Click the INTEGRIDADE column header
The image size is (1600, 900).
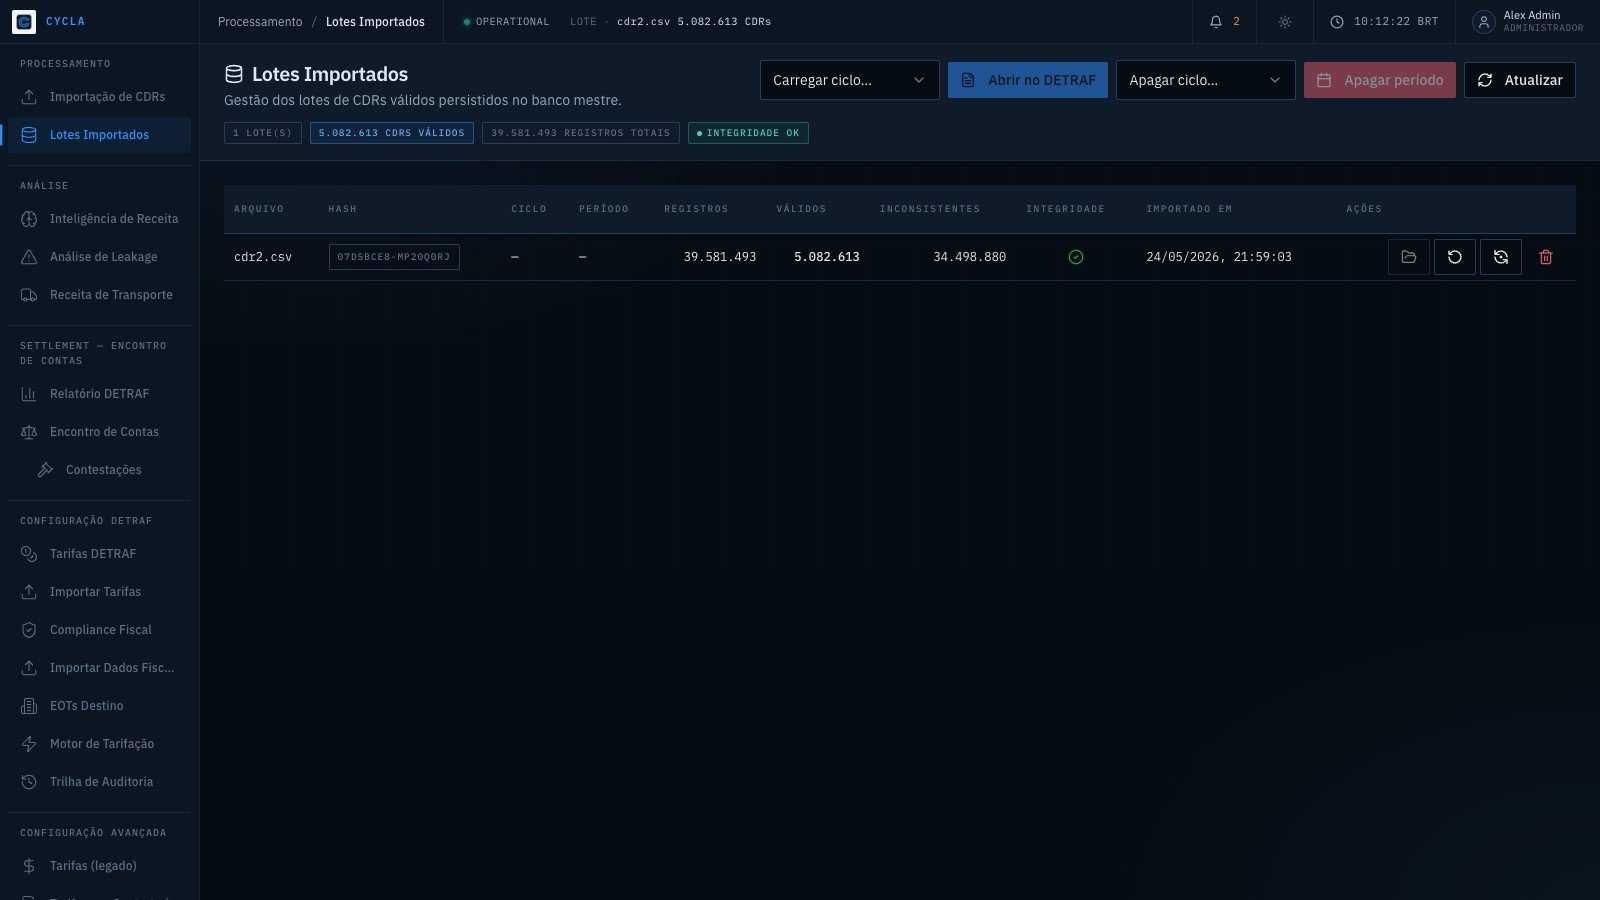pyautogui.click(x=1066, y=209)
